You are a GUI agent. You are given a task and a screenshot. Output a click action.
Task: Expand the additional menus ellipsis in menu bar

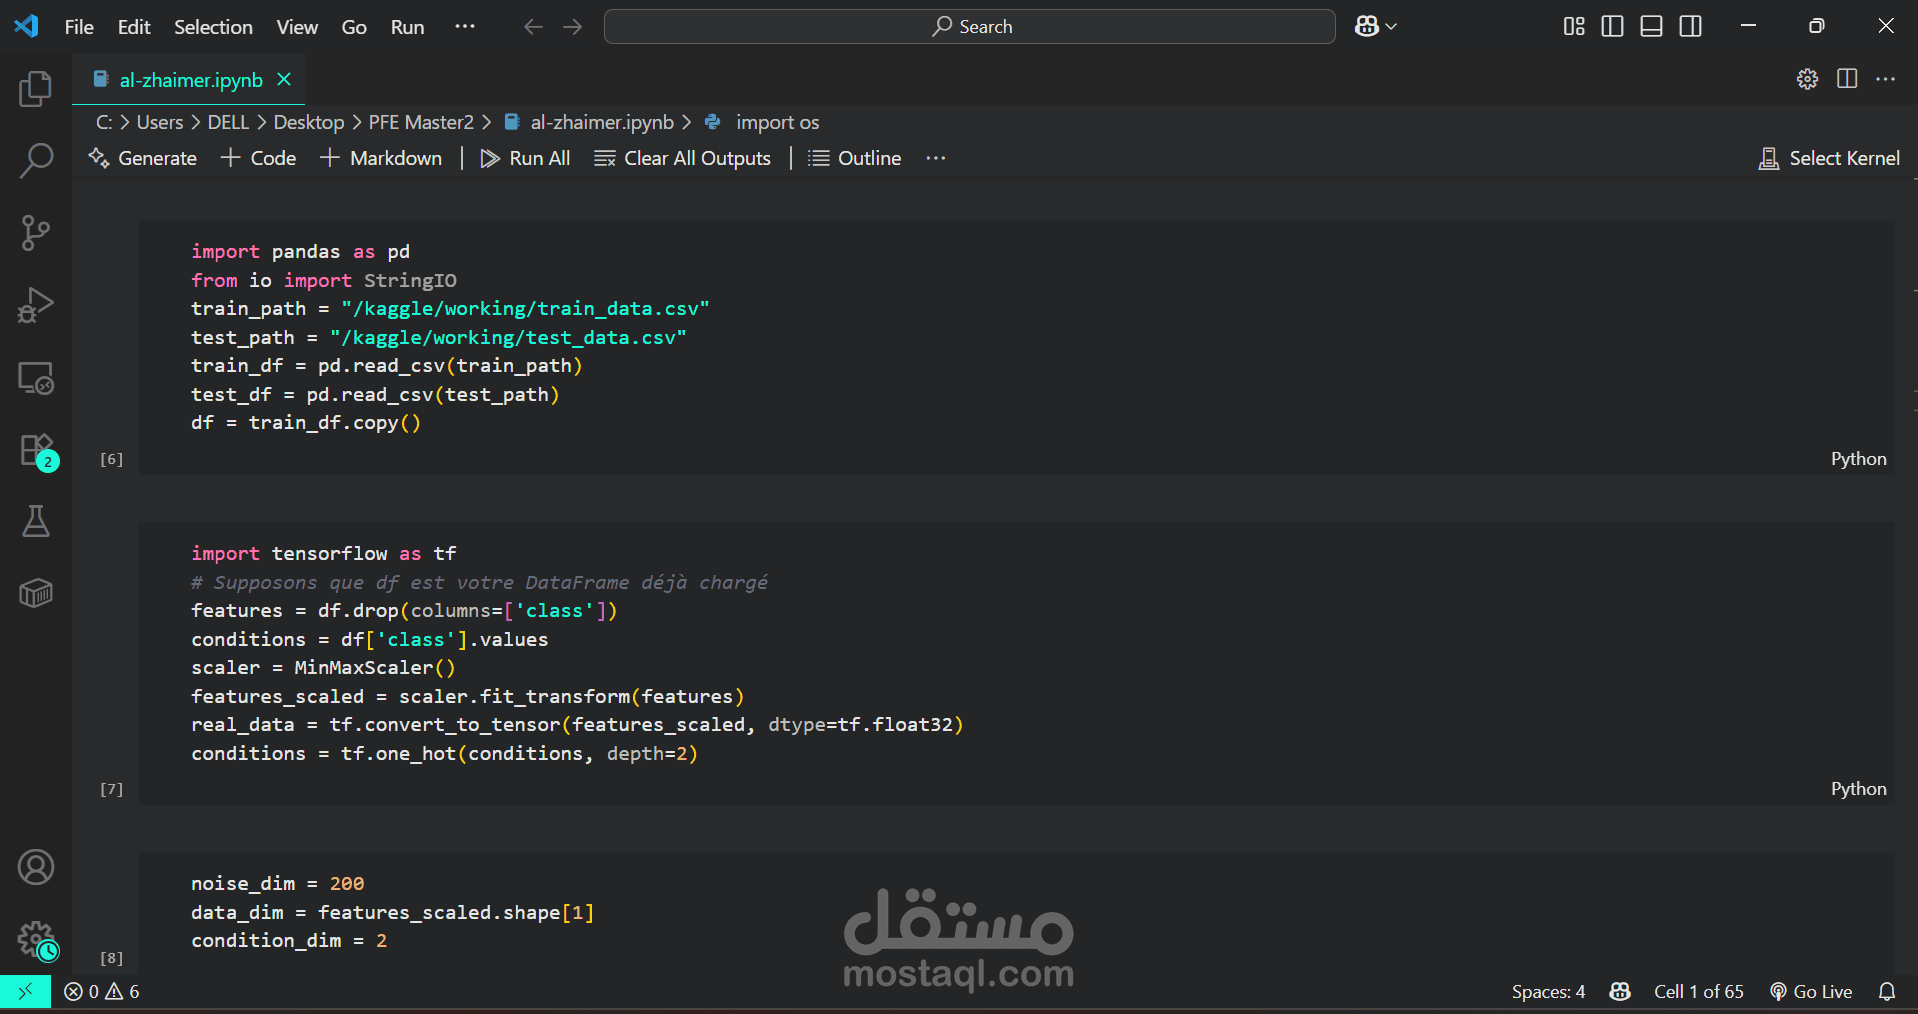coord(465,27)
